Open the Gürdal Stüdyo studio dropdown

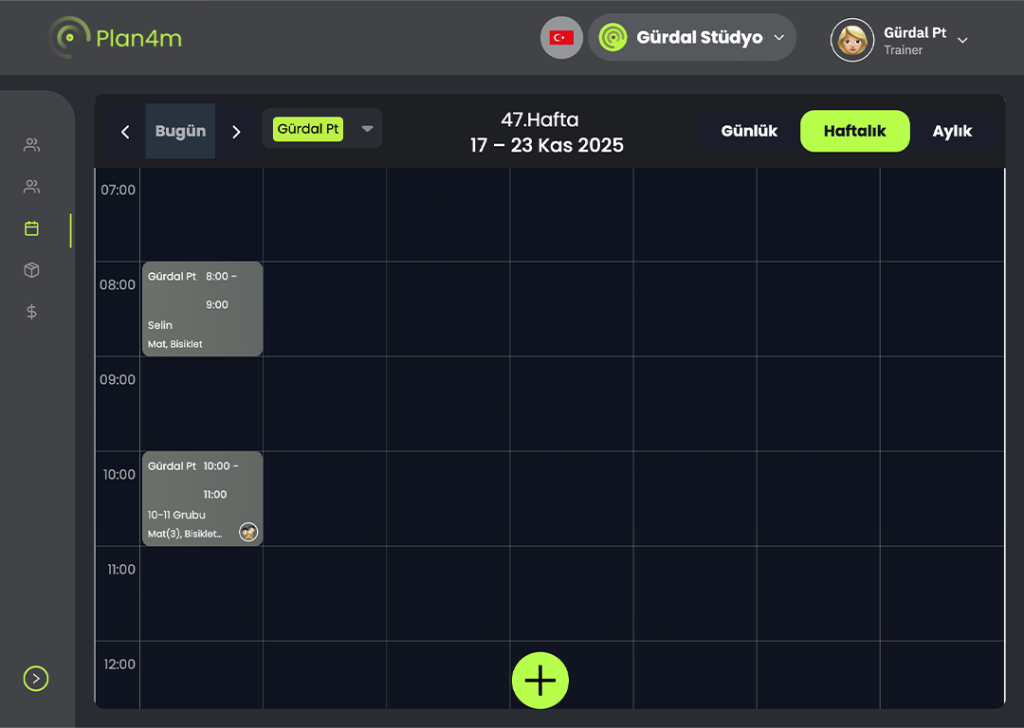coord(692,38)
